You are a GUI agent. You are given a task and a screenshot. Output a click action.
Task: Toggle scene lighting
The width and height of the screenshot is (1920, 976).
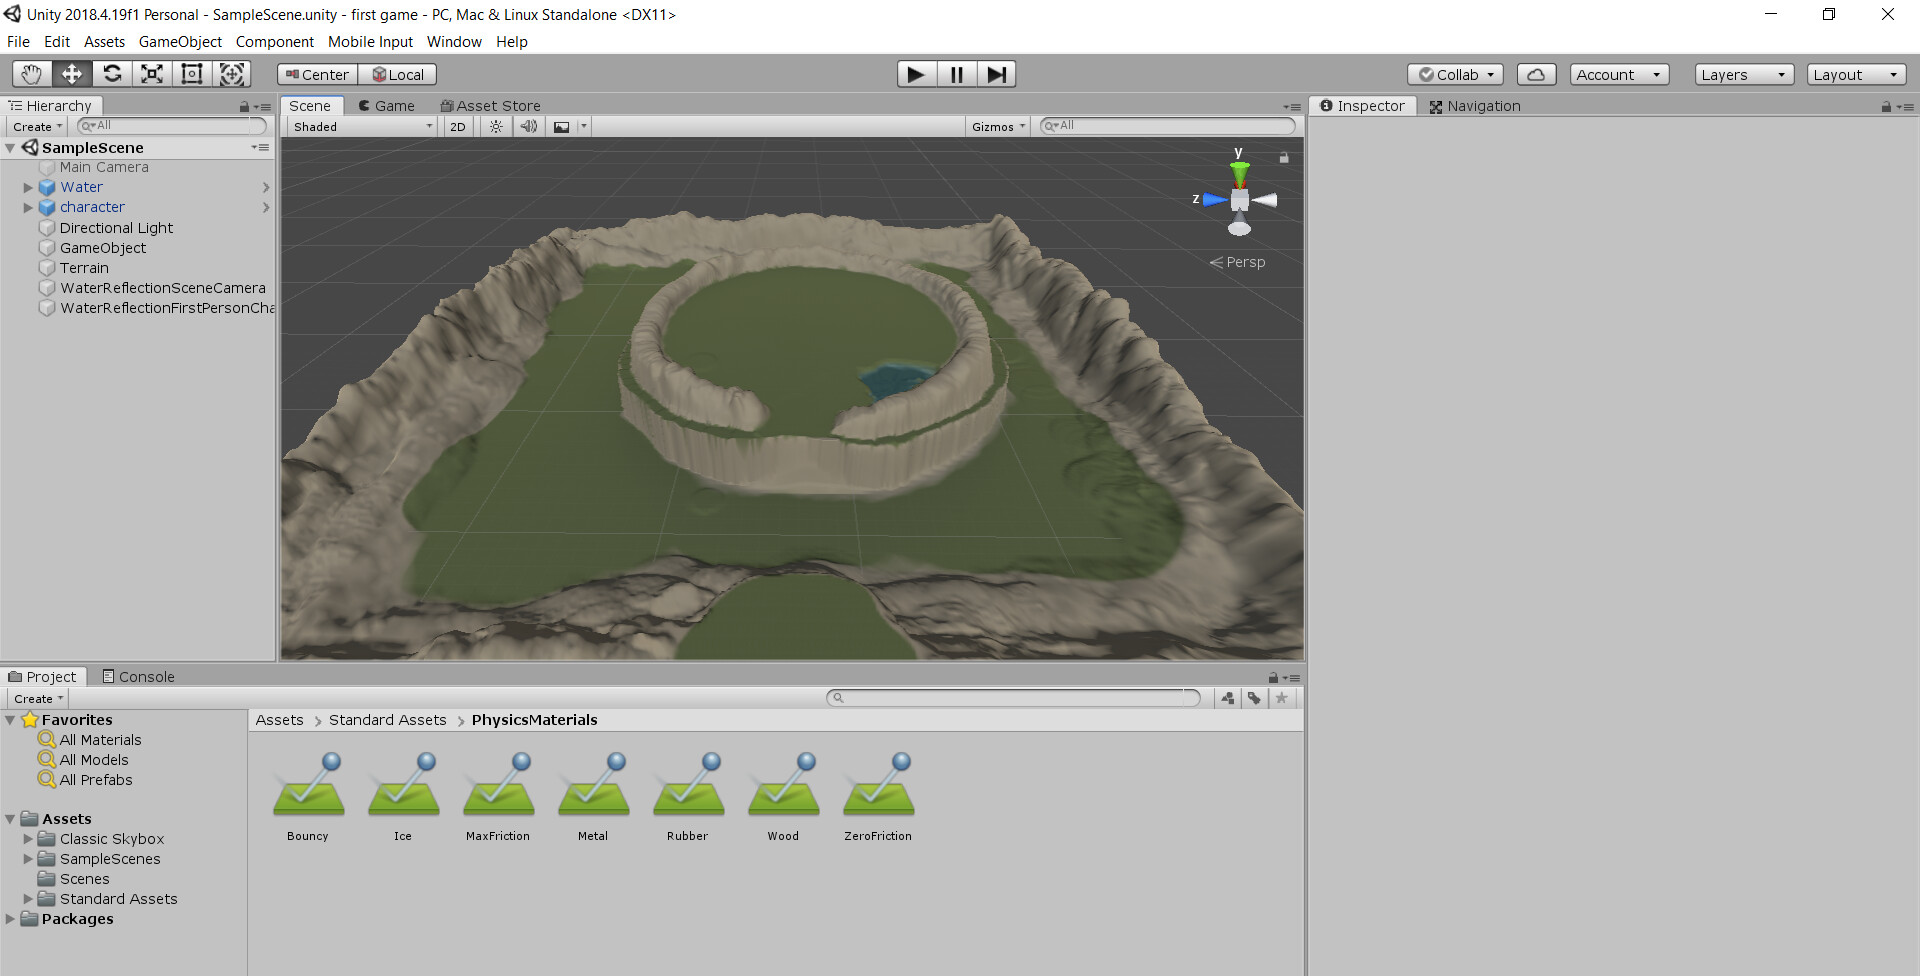[495, 126]
